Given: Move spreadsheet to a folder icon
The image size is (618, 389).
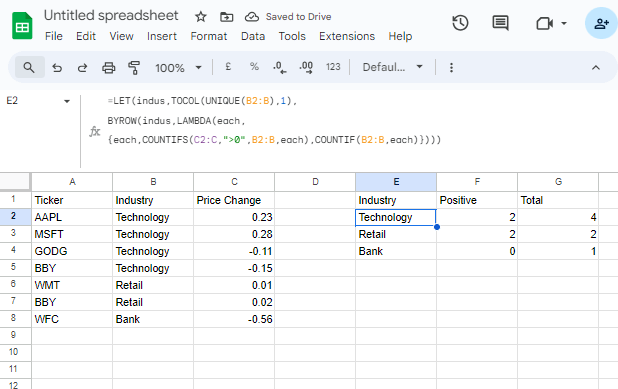Looking at the screenshot, I should (x=227, y=17).
